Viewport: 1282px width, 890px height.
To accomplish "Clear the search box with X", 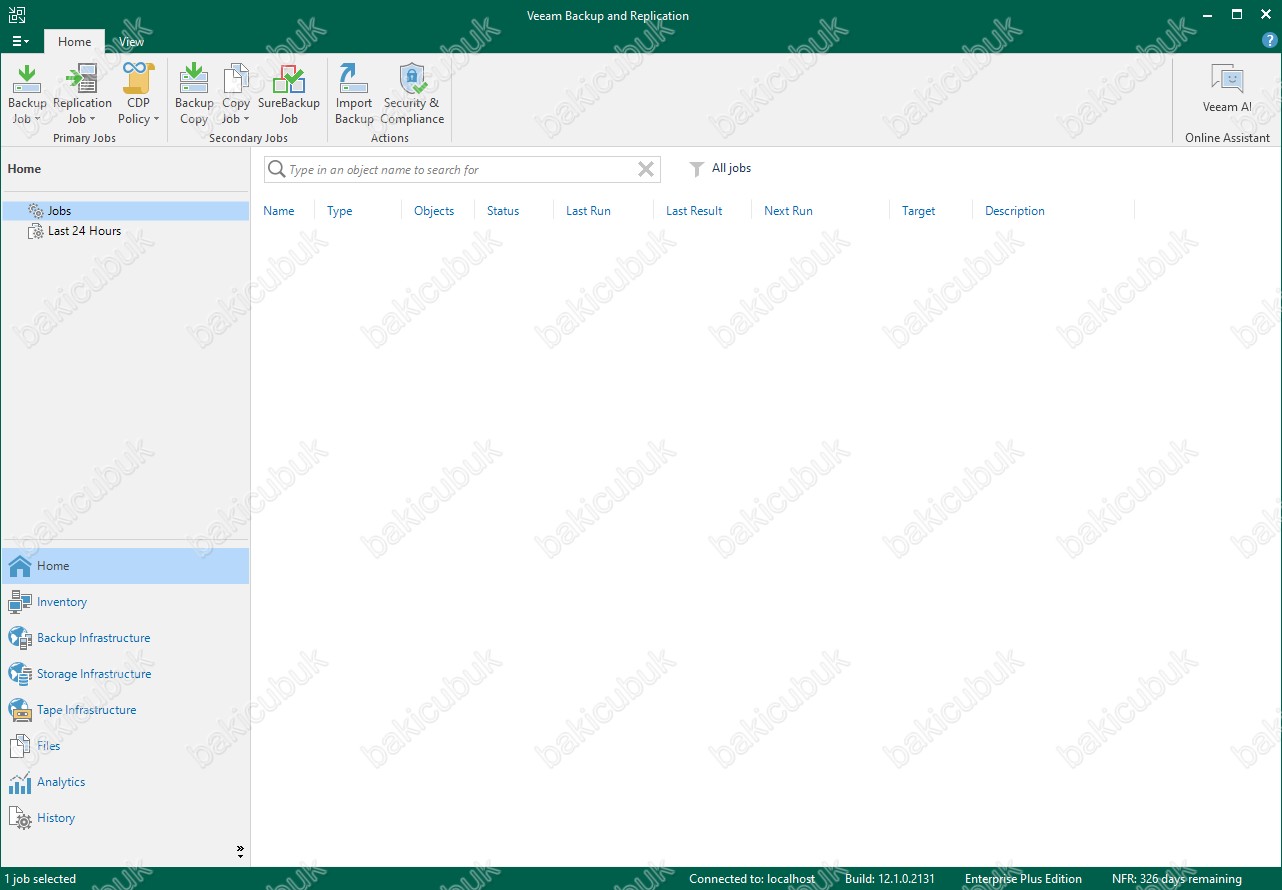I will point(646,170).
